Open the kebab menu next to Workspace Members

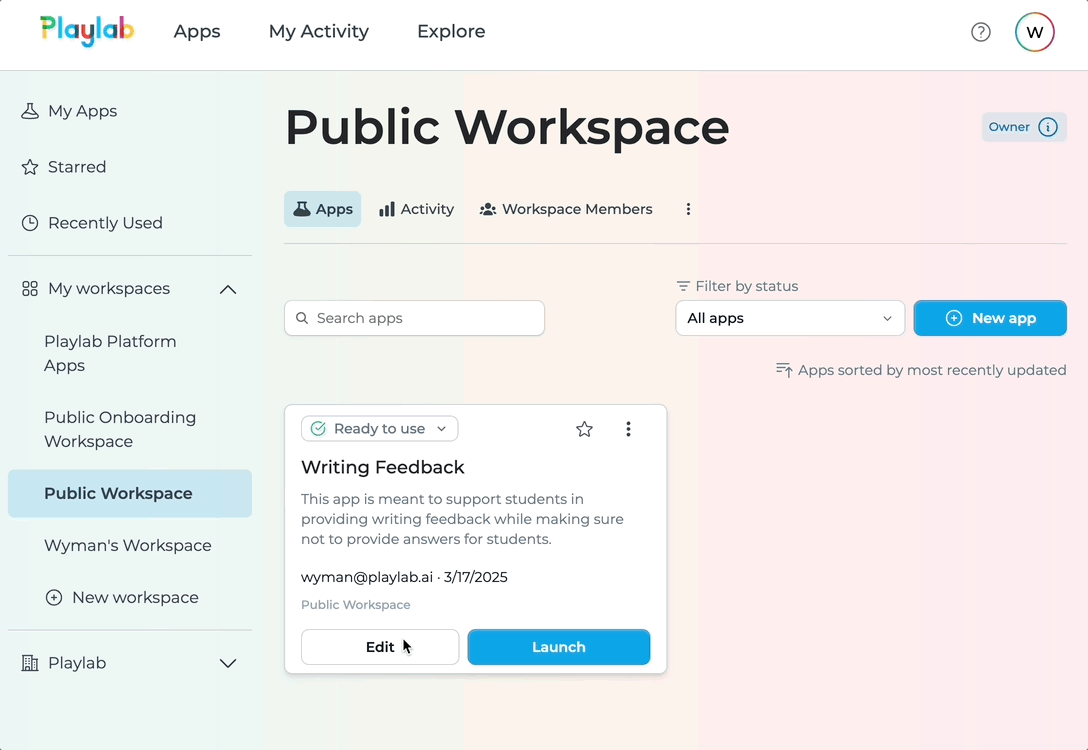688,209
